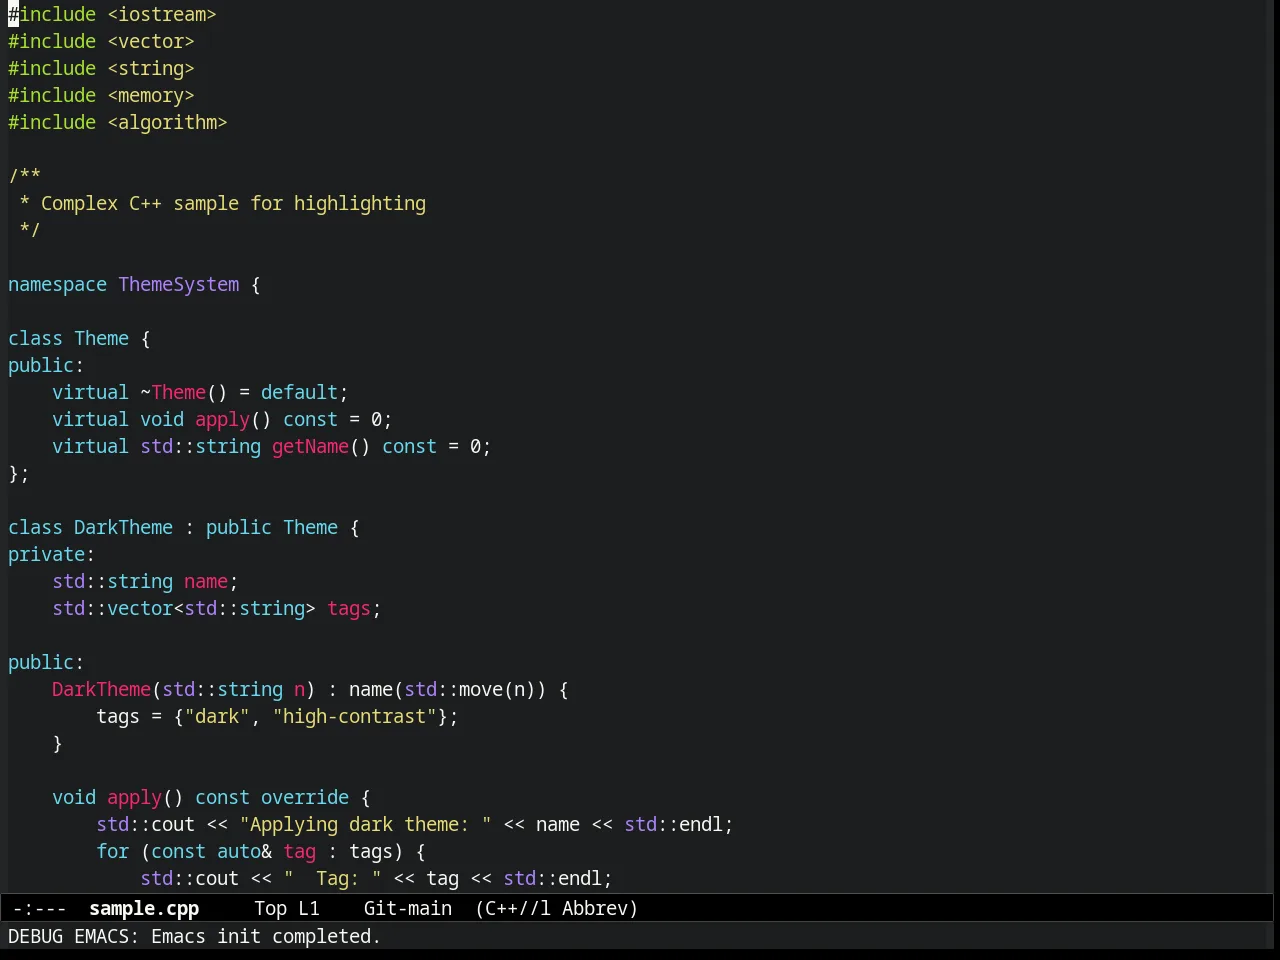Click 'auto&' in the for loop
The image size is (1280, 960).
pyautogui.click(x=244, y=851)
